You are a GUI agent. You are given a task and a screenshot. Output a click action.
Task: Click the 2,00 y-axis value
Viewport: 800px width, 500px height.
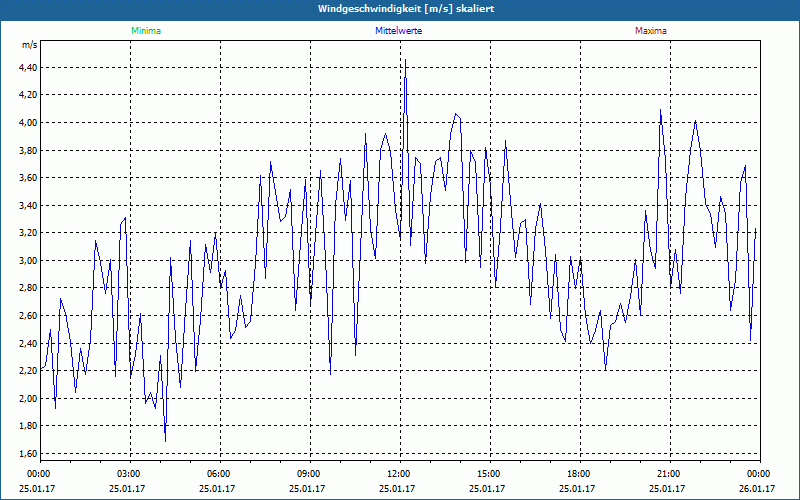click(29, 398)
